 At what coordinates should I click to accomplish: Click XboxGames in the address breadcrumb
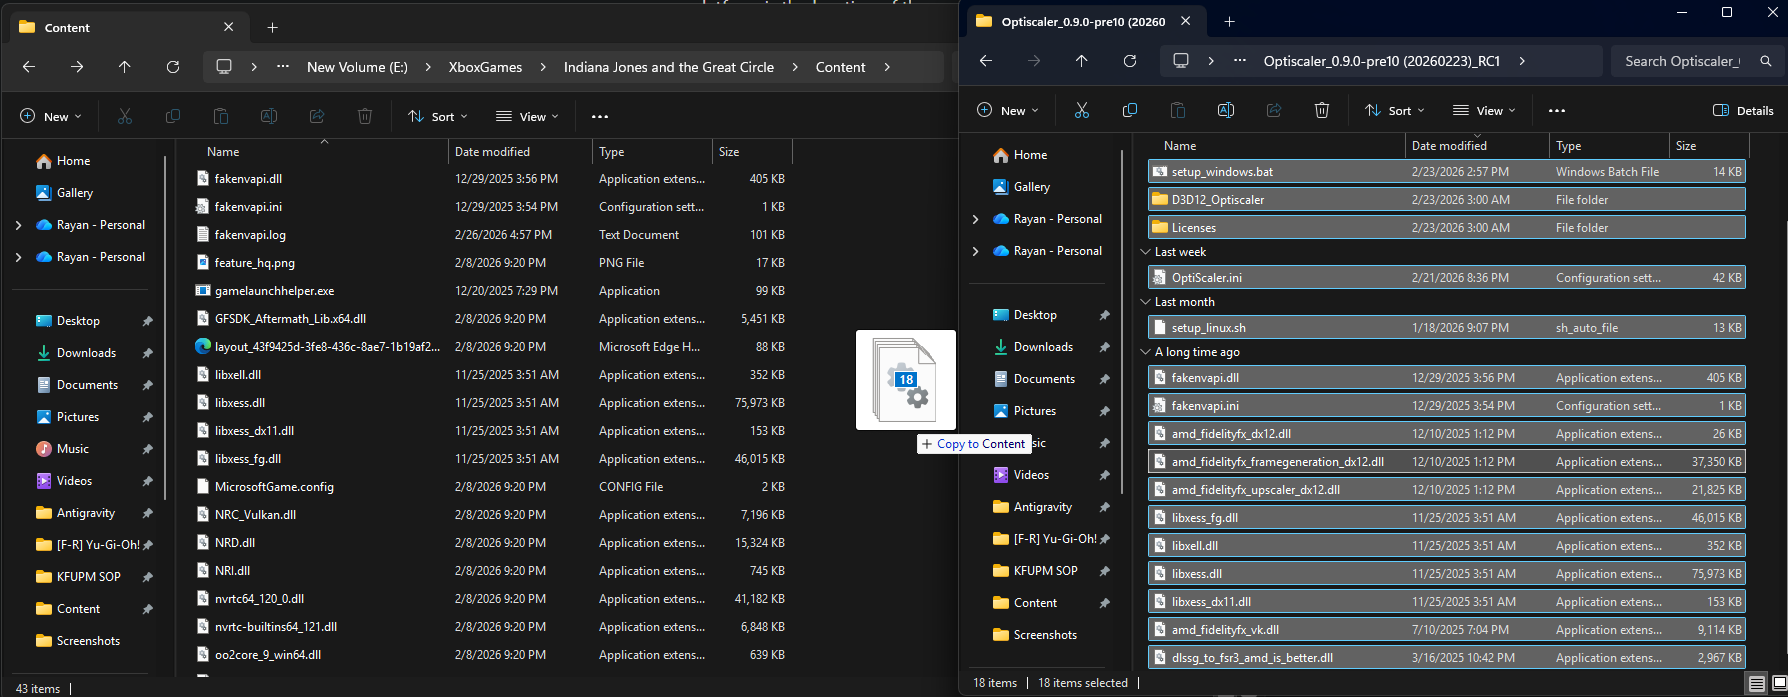pyautogui.click(x=485, y=67)
